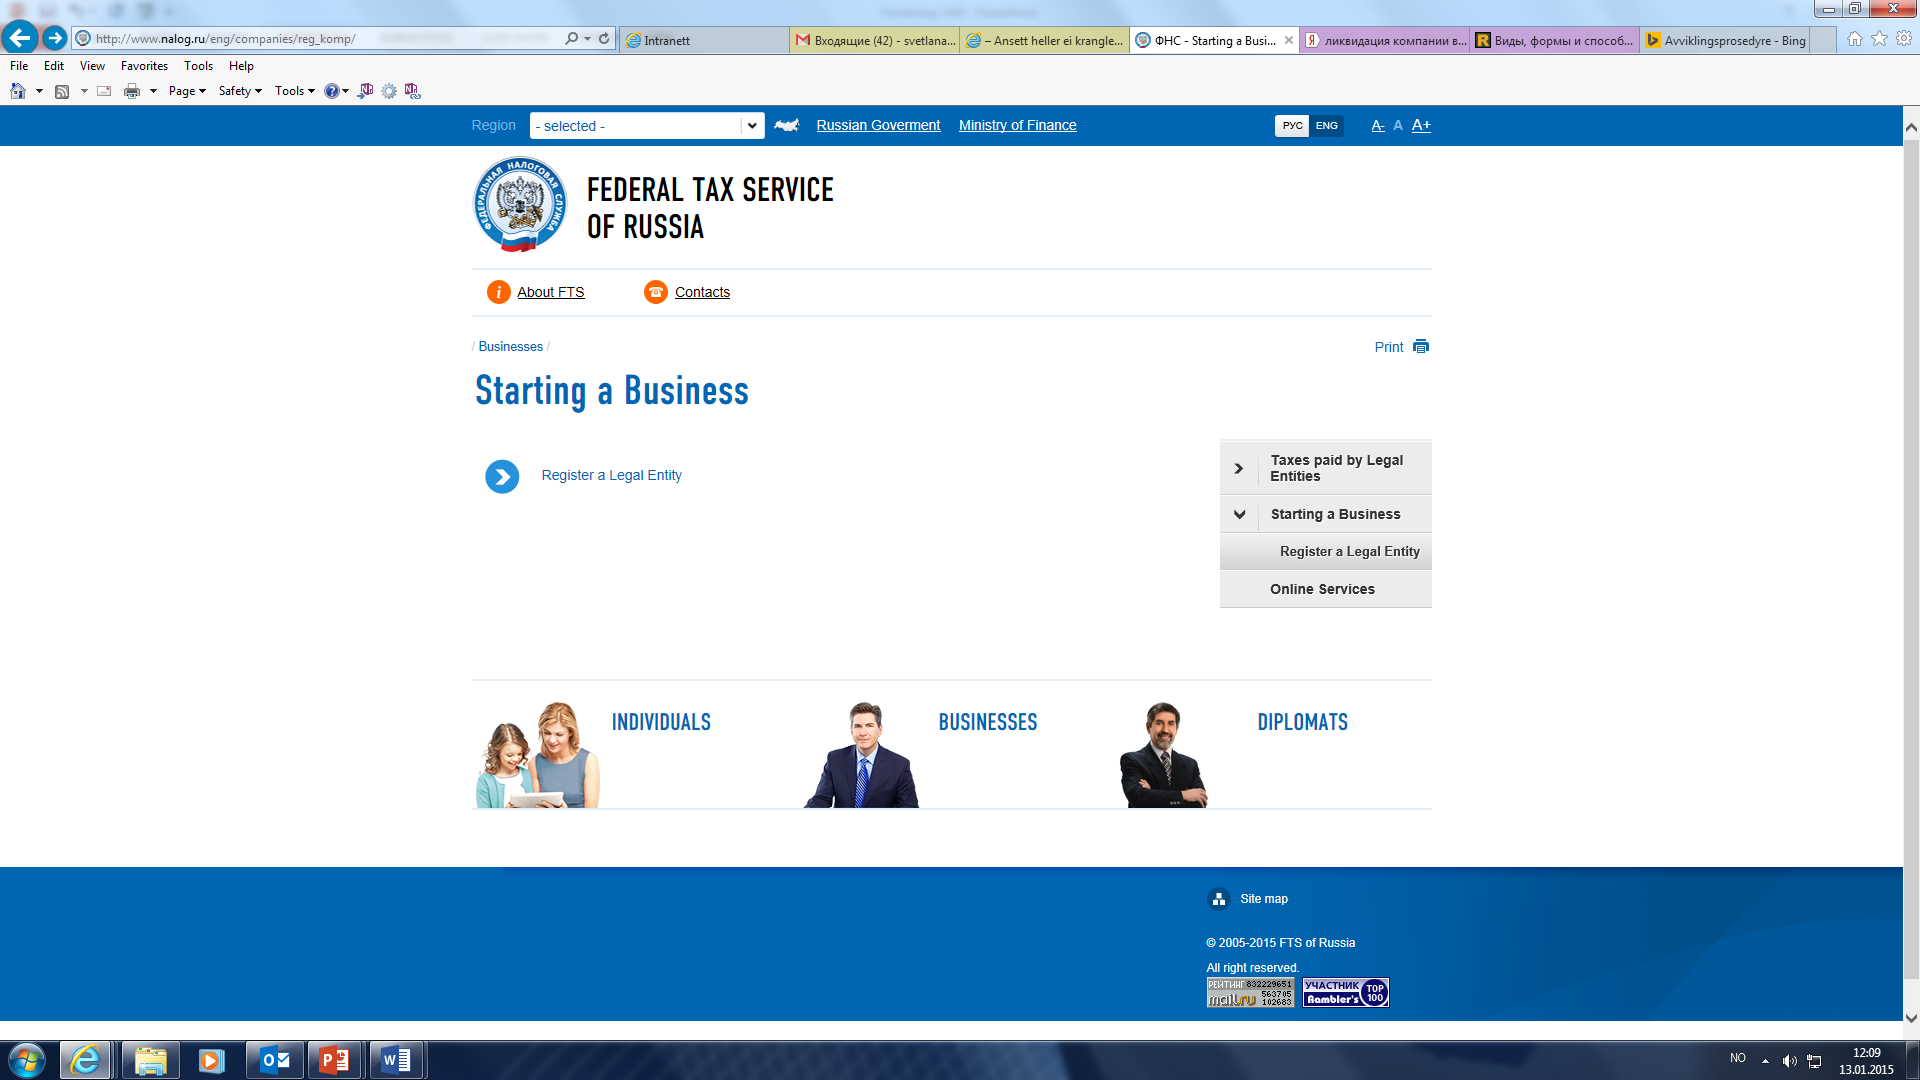1920x1080 pixels.
Task: Select the Region dropdown
Action: pyautogui.click(x=645, y=125)
